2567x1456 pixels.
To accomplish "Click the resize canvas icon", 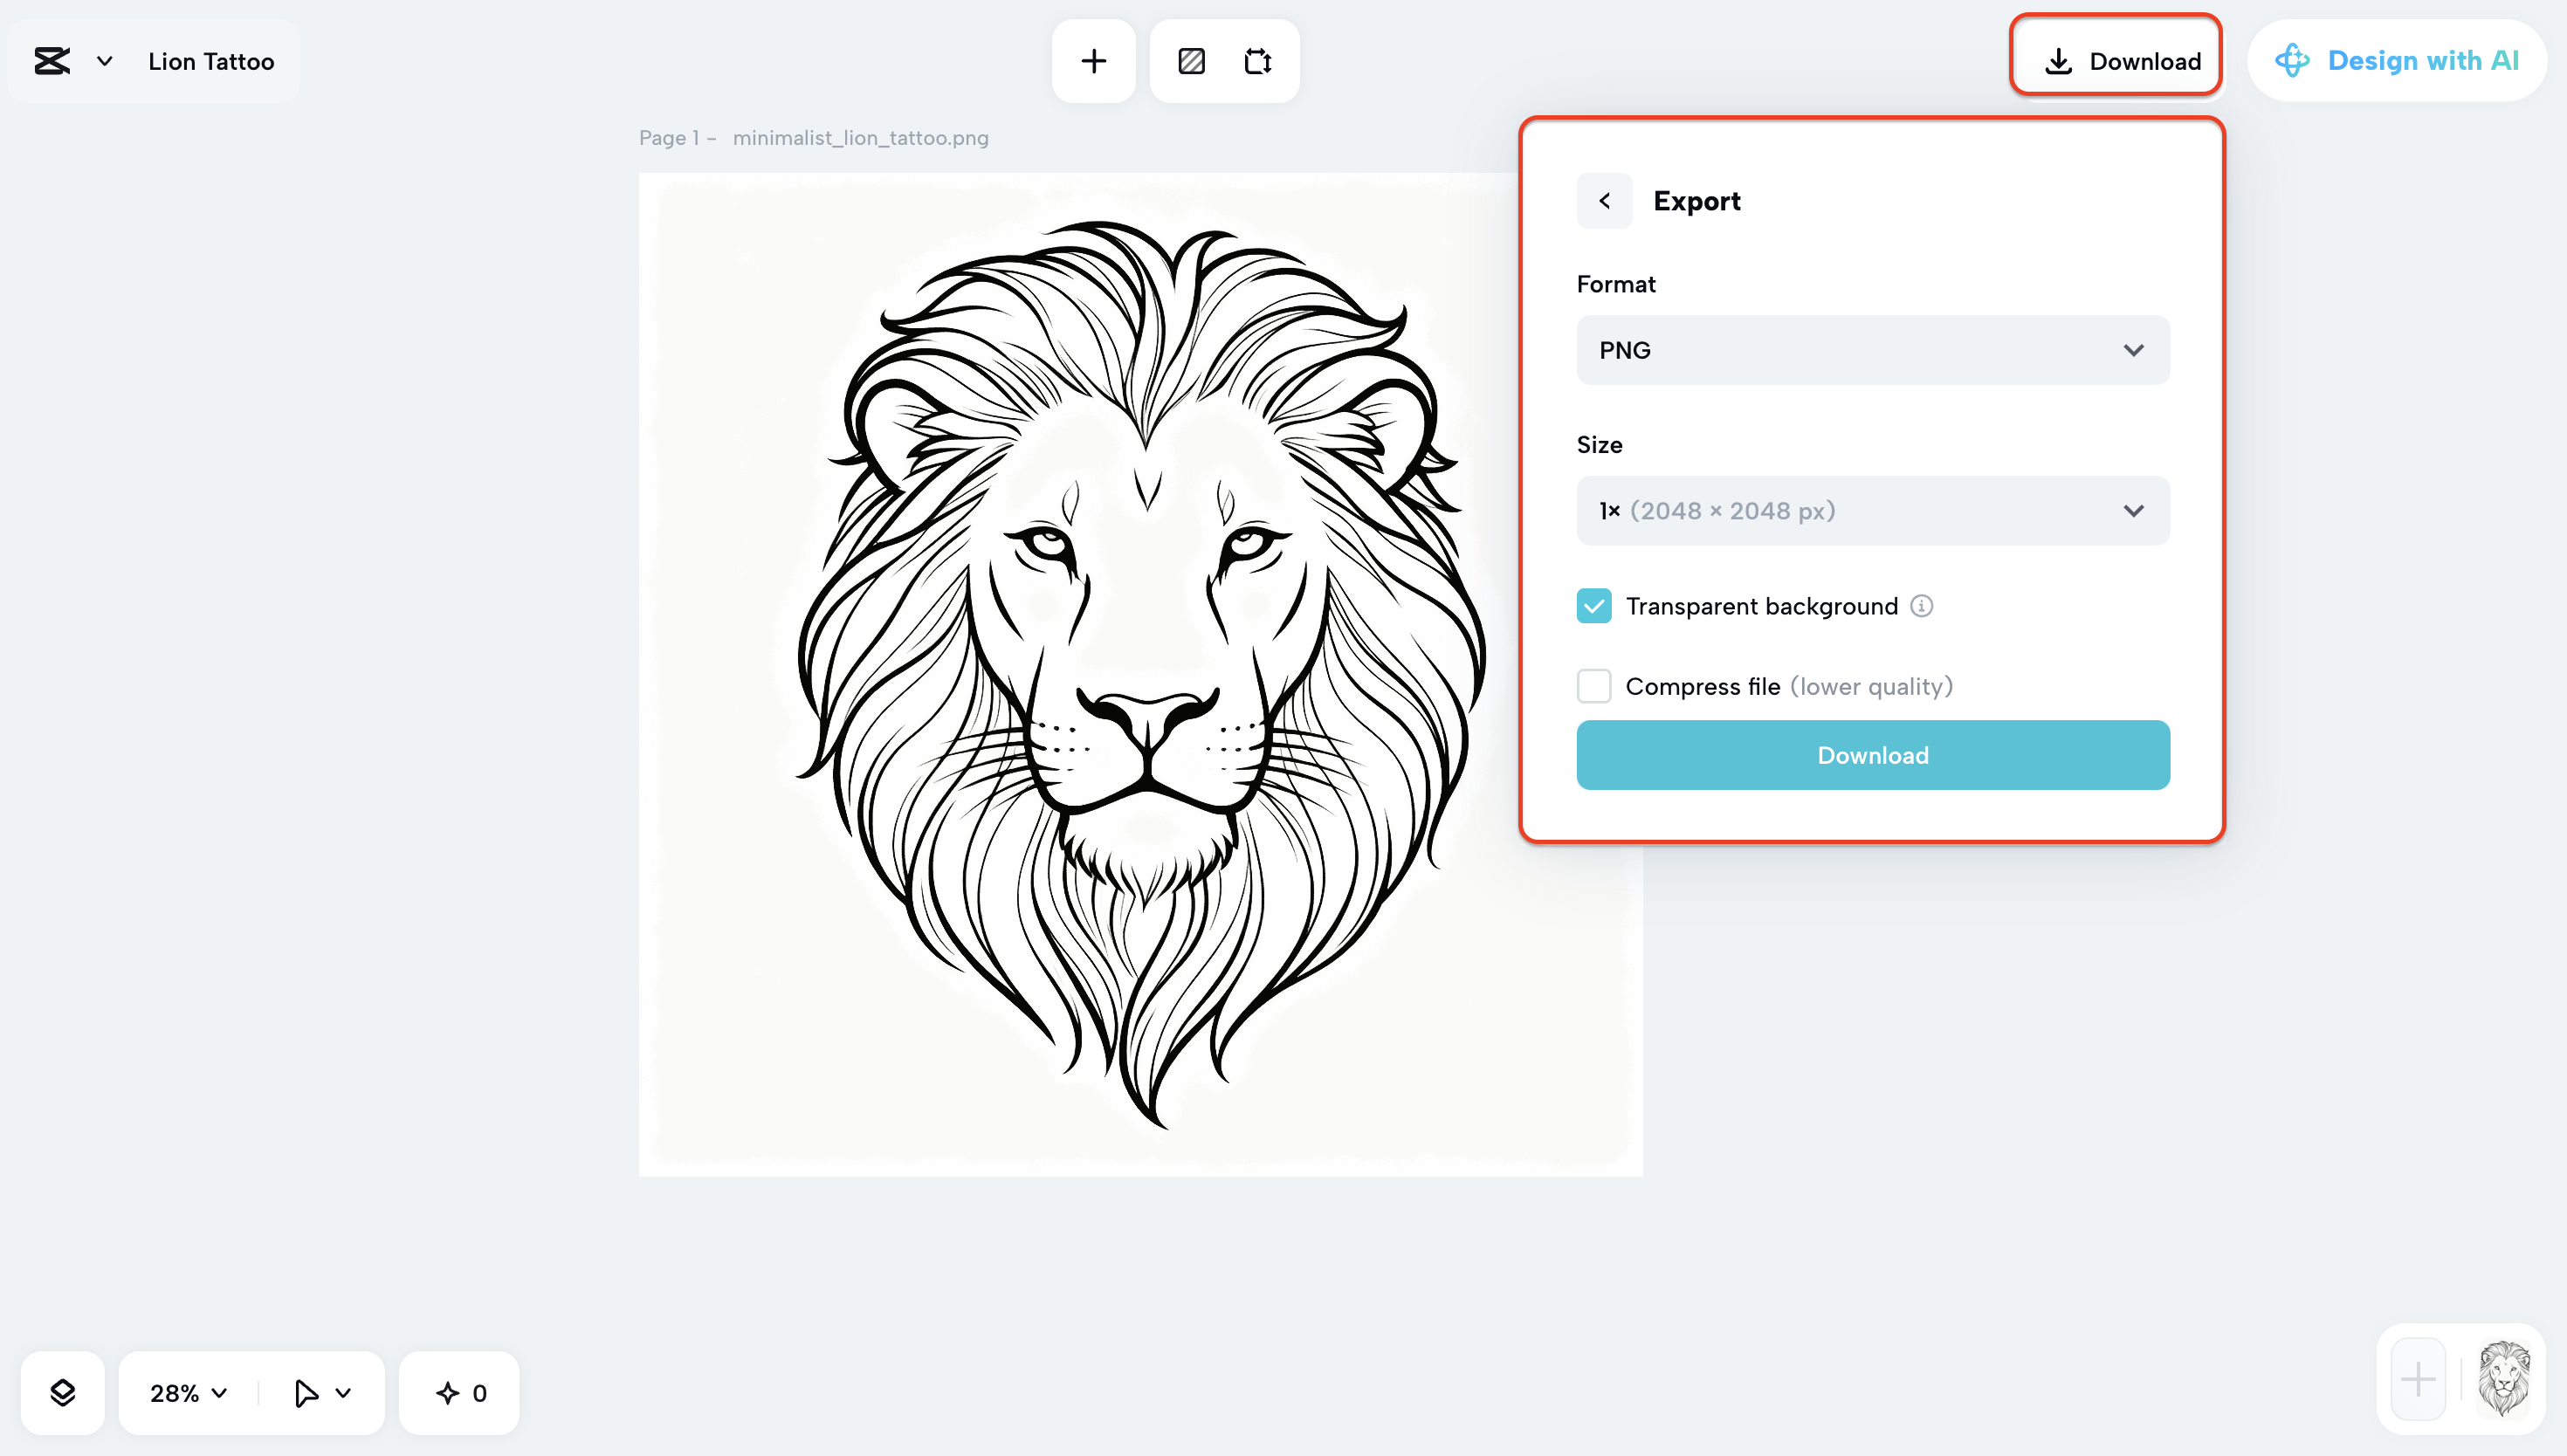I will coord(1257,61).
